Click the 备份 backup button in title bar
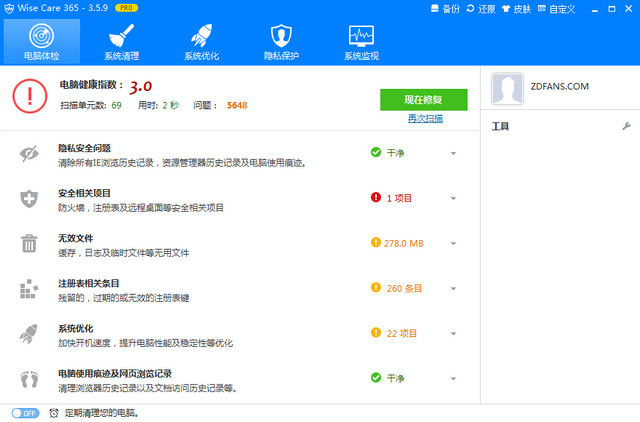The height and width of the screenshot is (422, 640). 445,9
